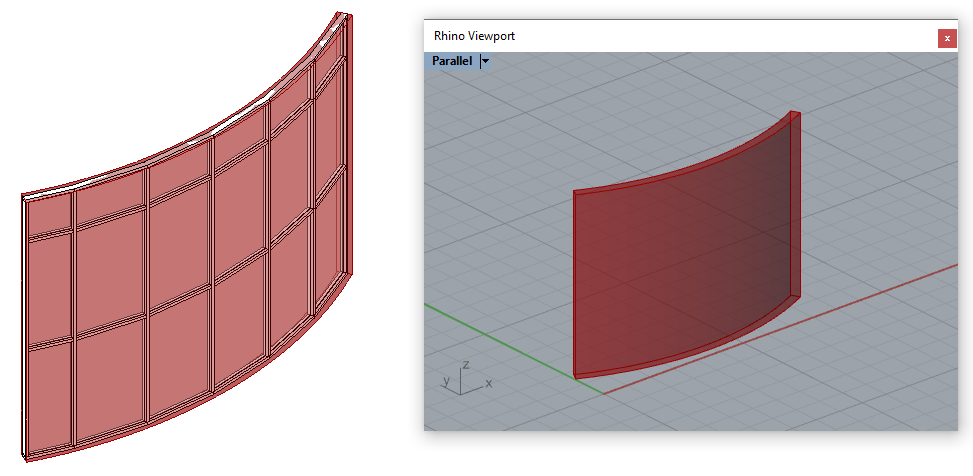973x476 pixels.
Task: Close the Rhino Viewport window
Action: tap(946, 38)
